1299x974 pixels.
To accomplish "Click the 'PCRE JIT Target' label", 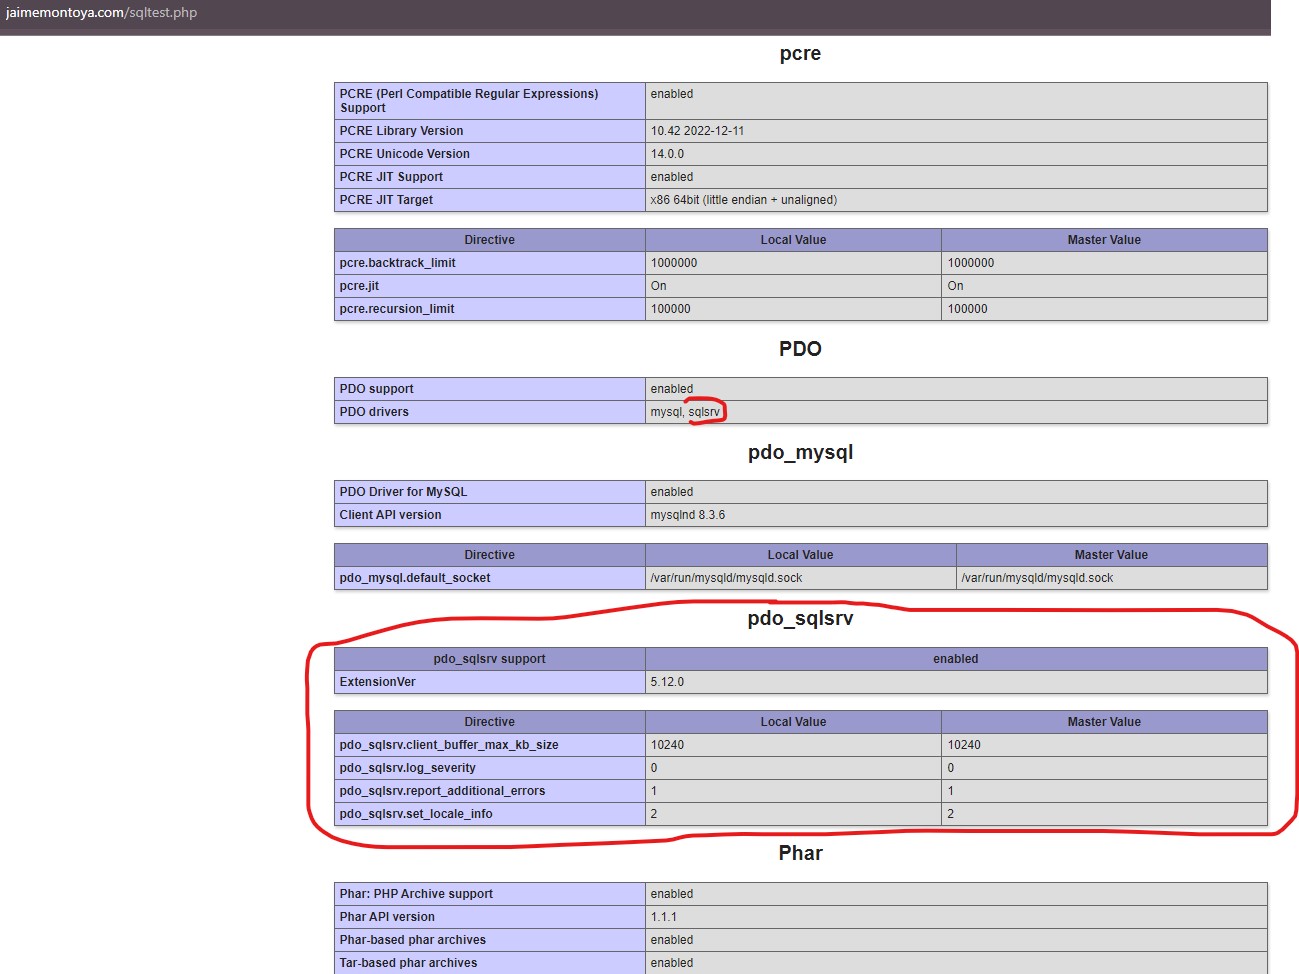I will 386,200.
